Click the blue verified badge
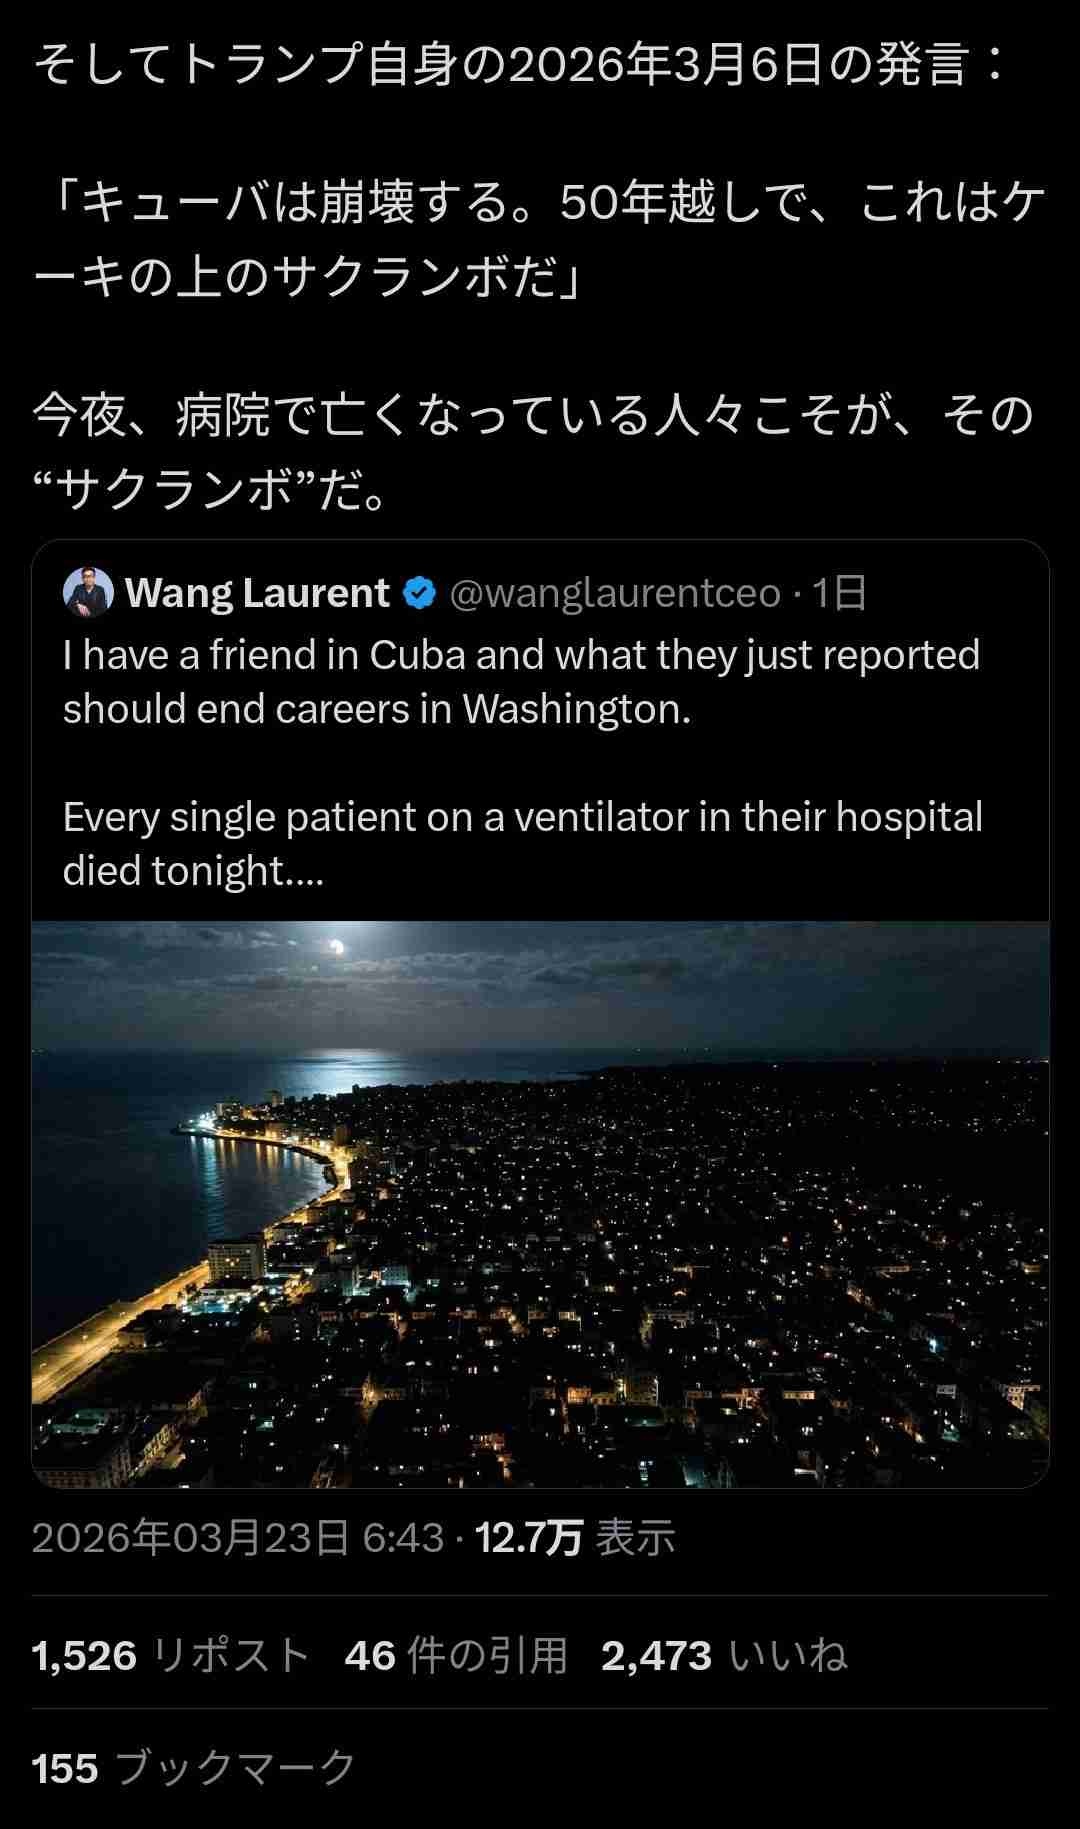This screenshot has height=1829, width=1080. tap(419, 594)
